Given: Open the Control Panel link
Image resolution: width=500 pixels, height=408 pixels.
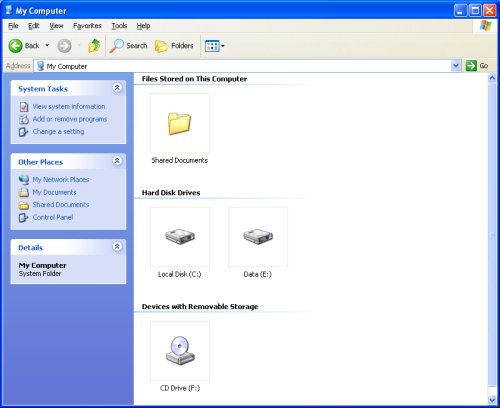Looking at the screenshot, I should point(53,217).
